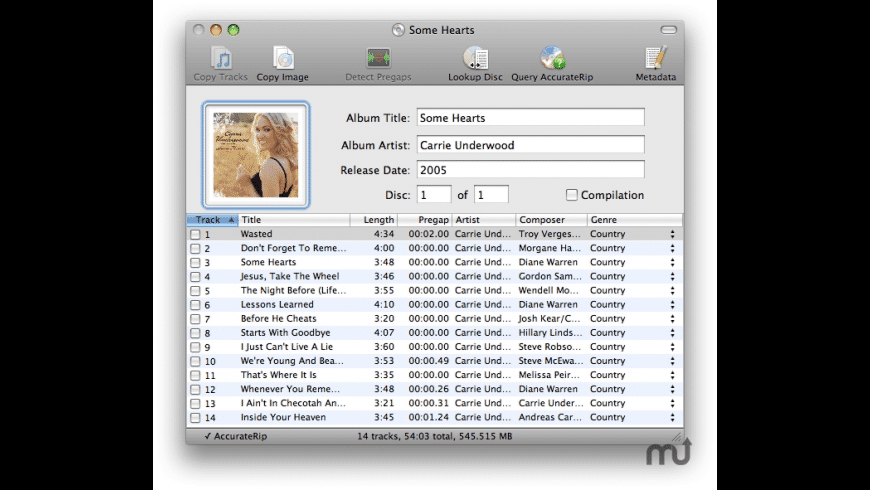Click the Detect Pregaps toolbar icon
The height and width of the screenshot is (490, 870).
pos(378,64)
